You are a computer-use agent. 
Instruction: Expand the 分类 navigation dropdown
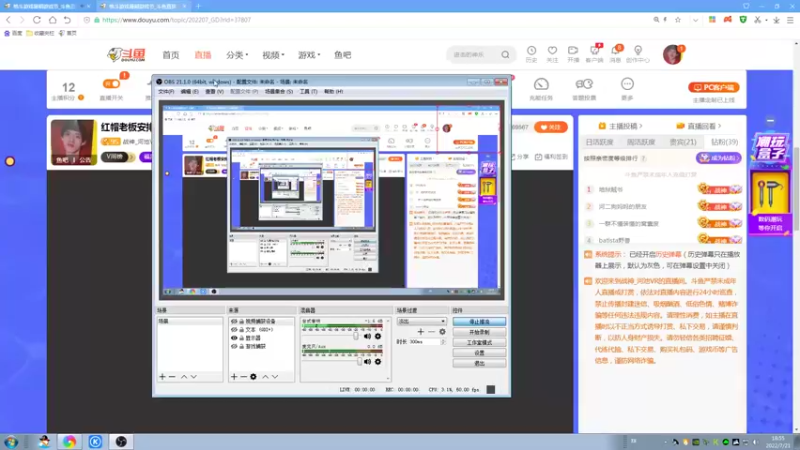237,55
